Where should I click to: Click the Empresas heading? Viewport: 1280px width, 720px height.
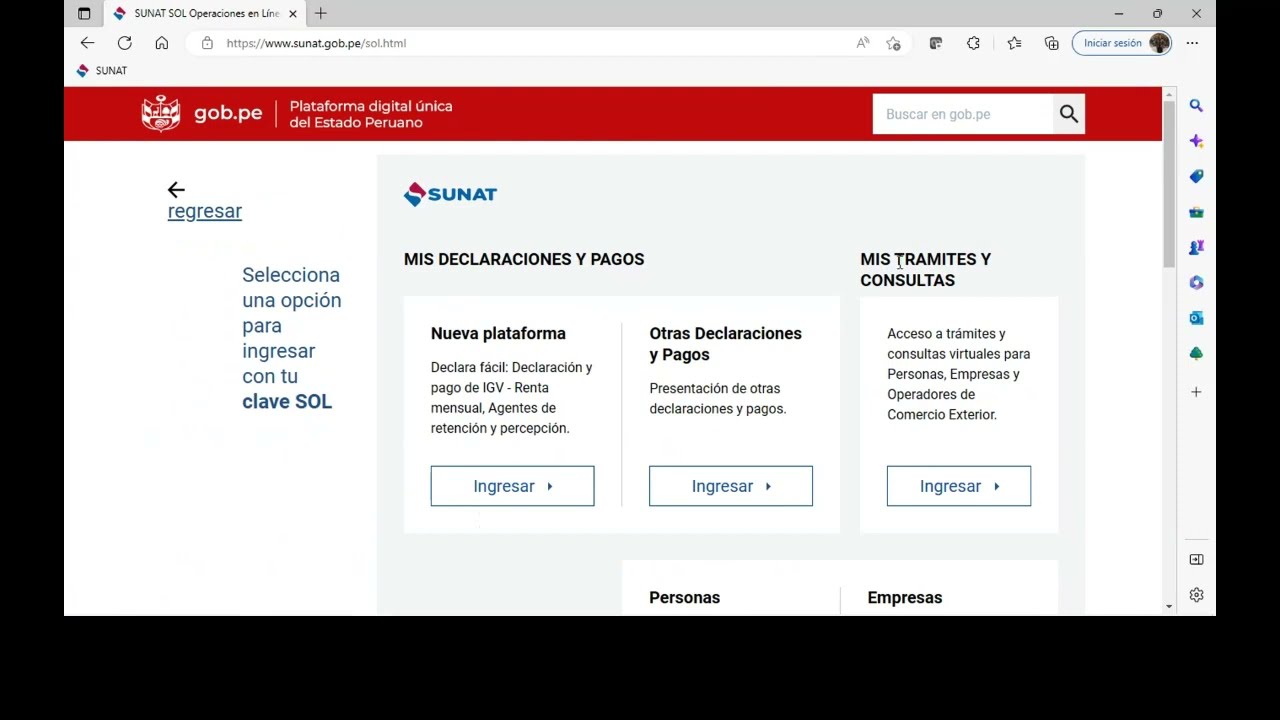click(x=905, y=597)
